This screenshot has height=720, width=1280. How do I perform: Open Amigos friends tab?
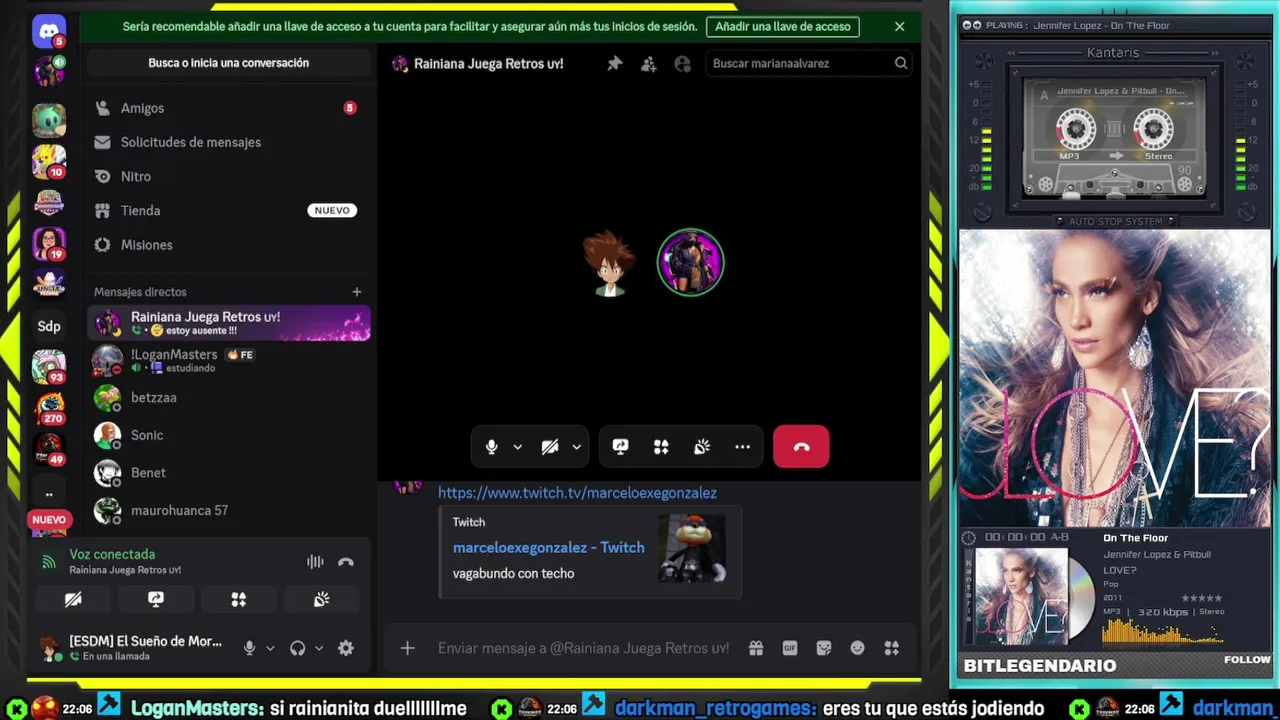coord(229,108)
